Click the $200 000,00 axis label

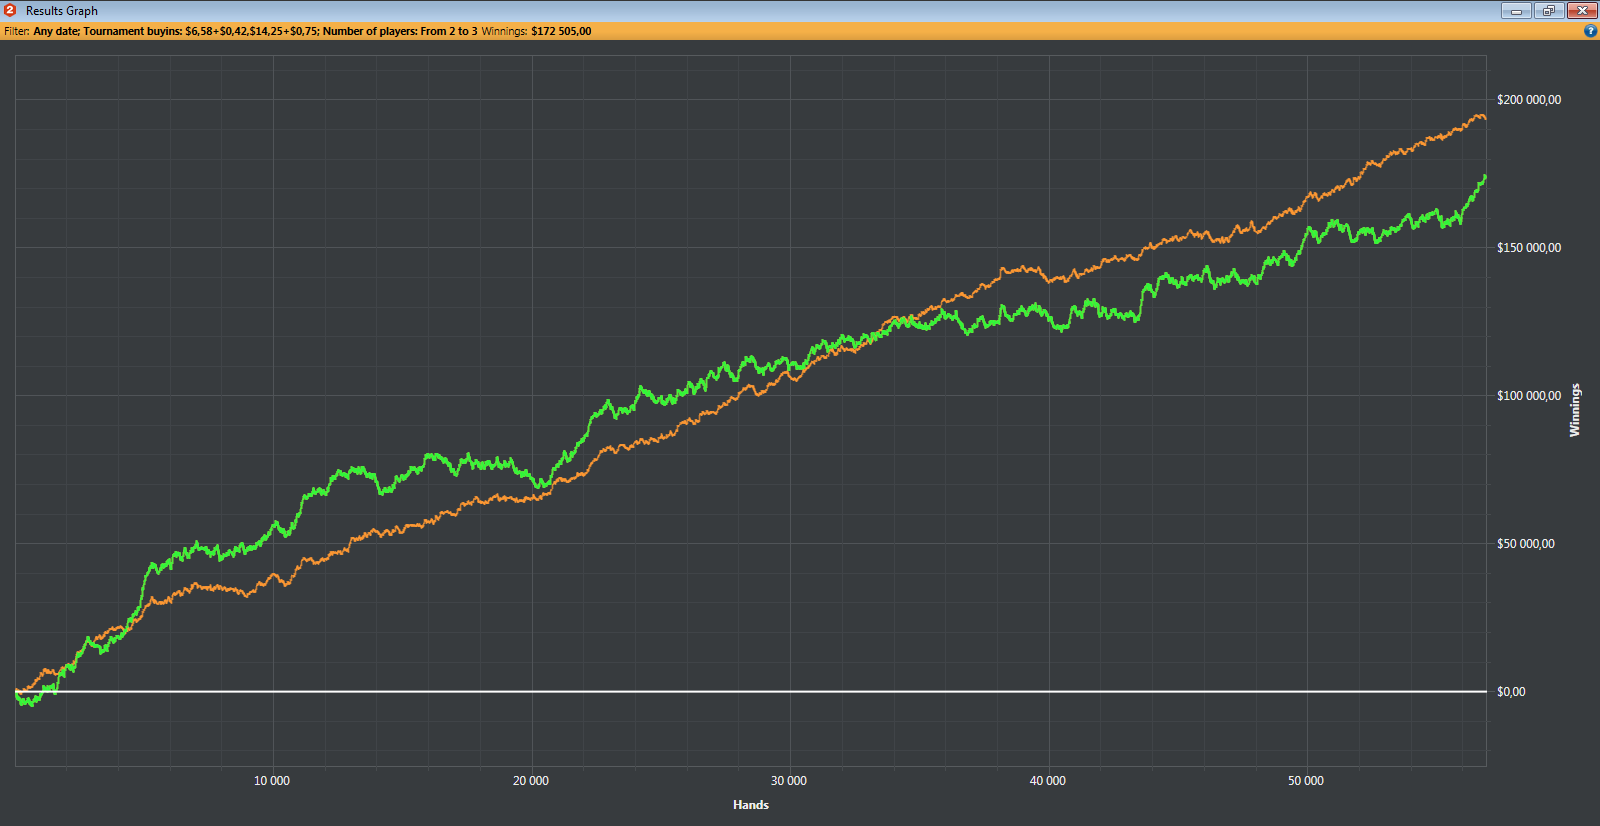tap(1528, 100)
